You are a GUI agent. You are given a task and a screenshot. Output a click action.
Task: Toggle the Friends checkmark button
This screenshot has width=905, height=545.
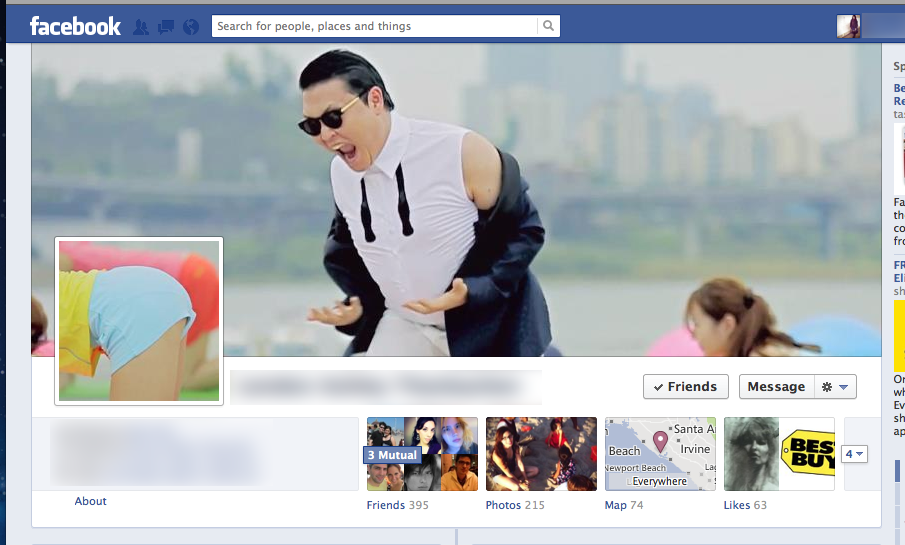[x=685, y=387]
